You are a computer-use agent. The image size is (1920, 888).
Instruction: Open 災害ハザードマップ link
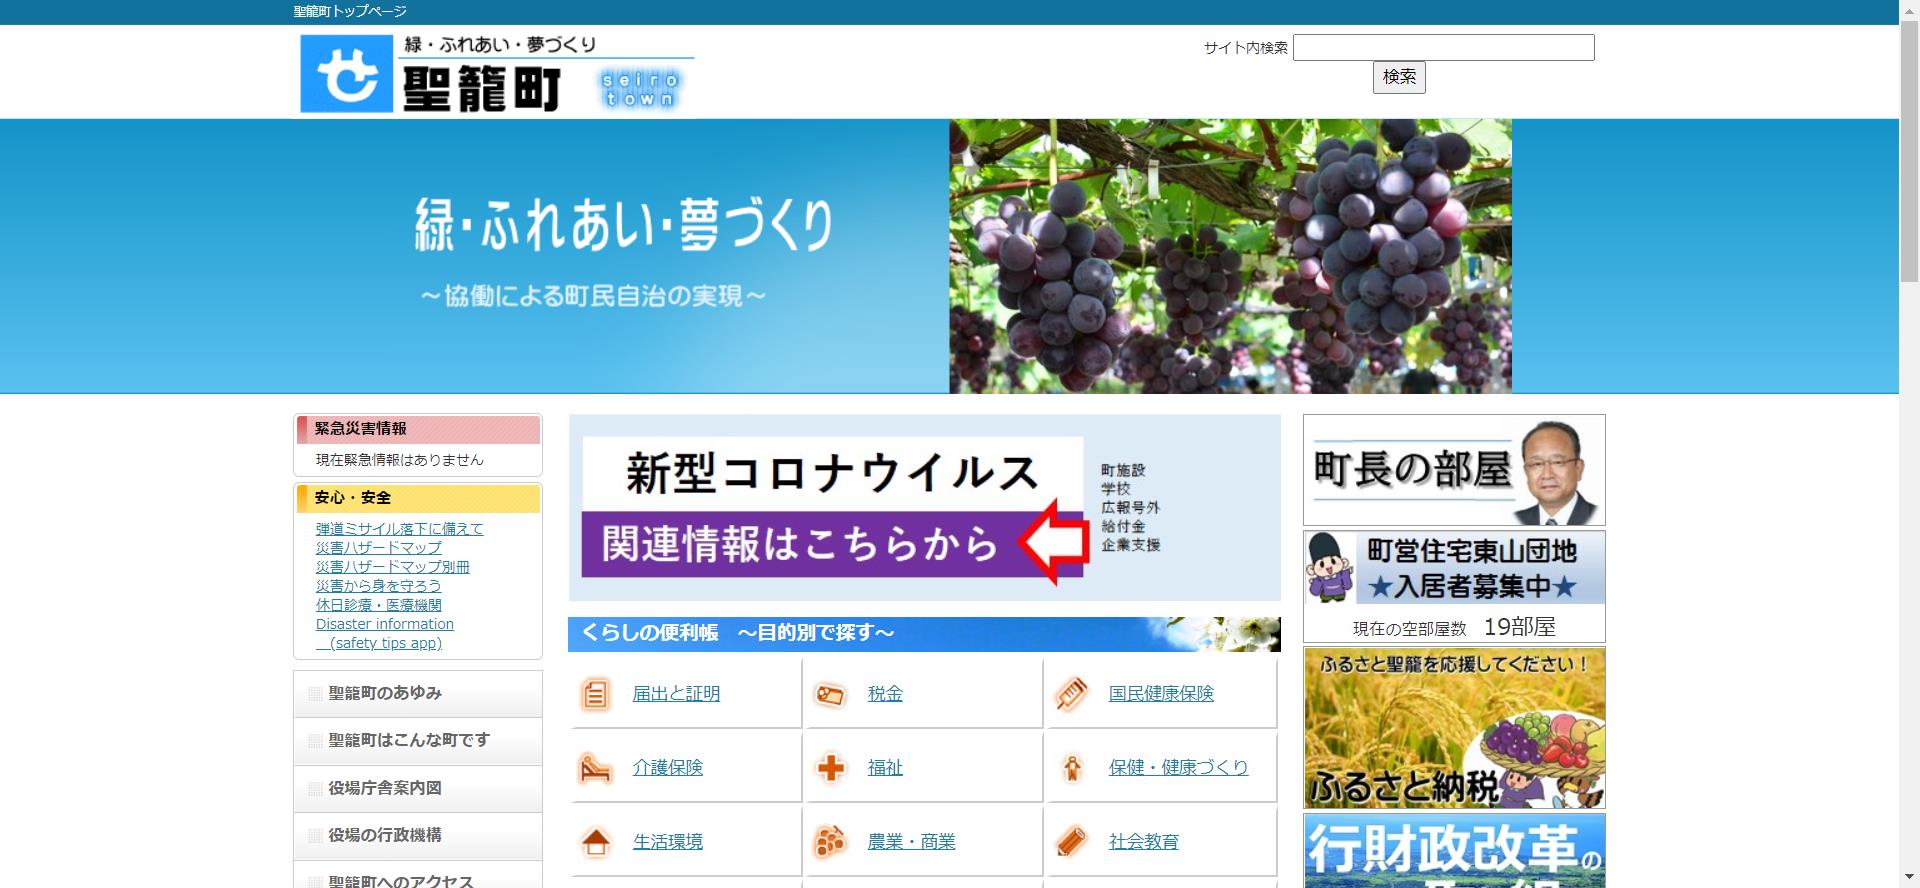pos(378,547)
